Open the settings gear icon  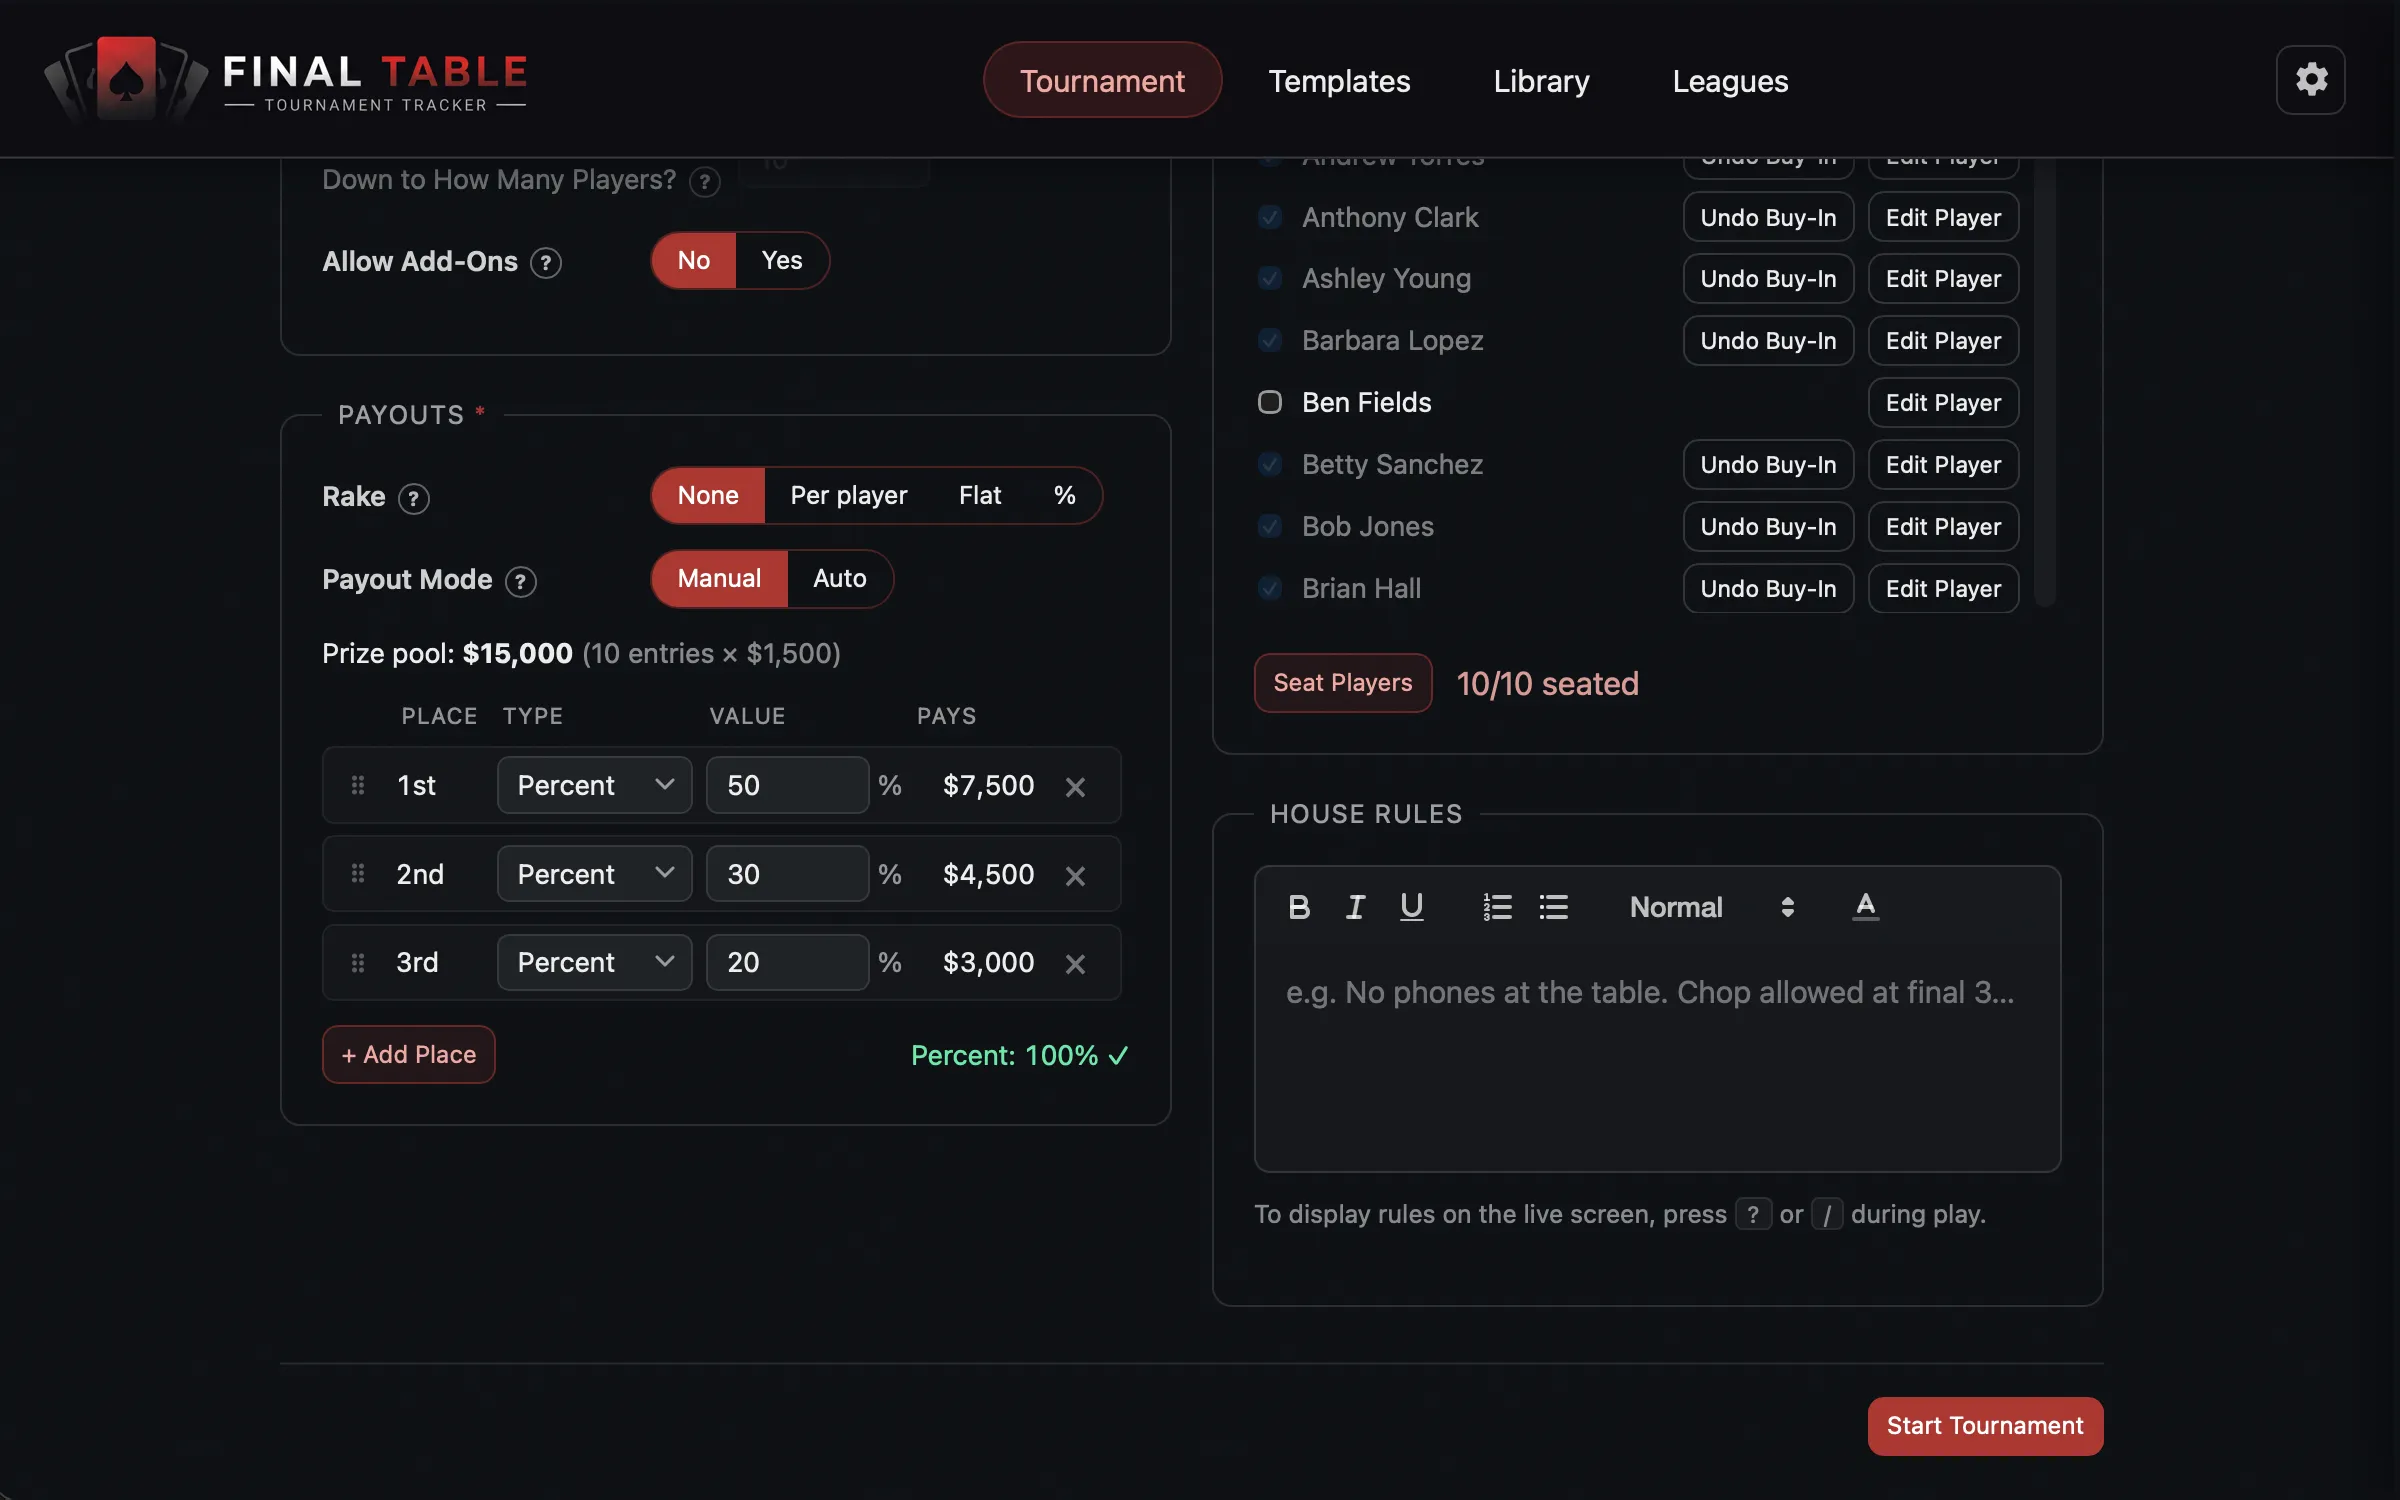pyautogui.click(x=2310, y=80)
